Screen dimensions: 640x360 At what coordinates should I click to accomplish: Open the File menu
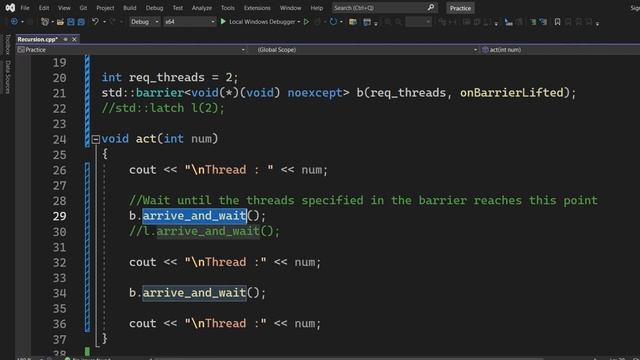pyautogui.click(x=25, y=8)
